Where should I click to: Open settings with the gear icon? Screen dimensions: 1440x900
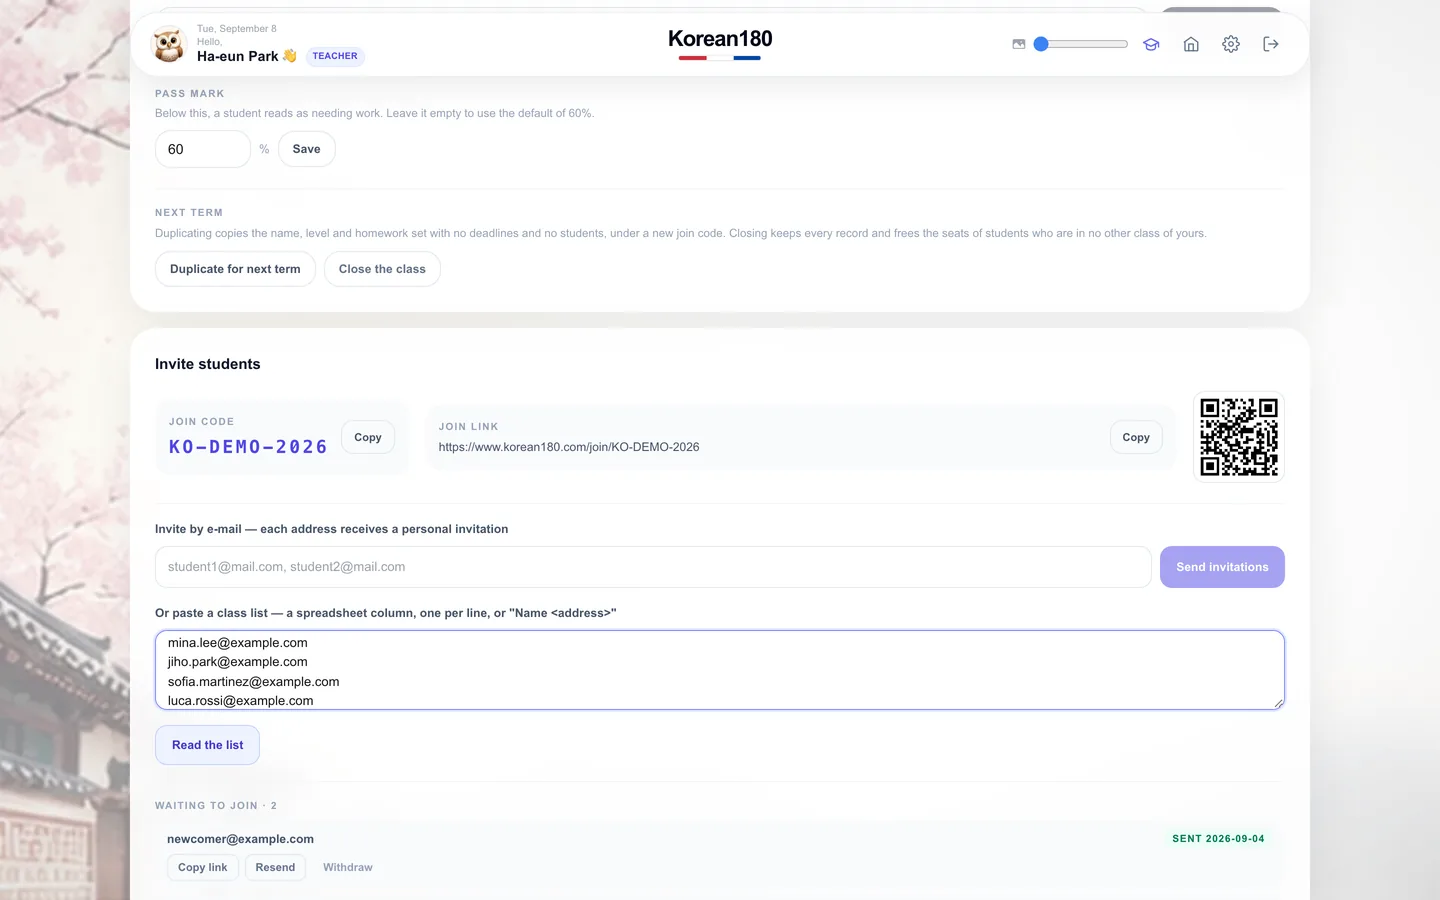point(1231,44)
